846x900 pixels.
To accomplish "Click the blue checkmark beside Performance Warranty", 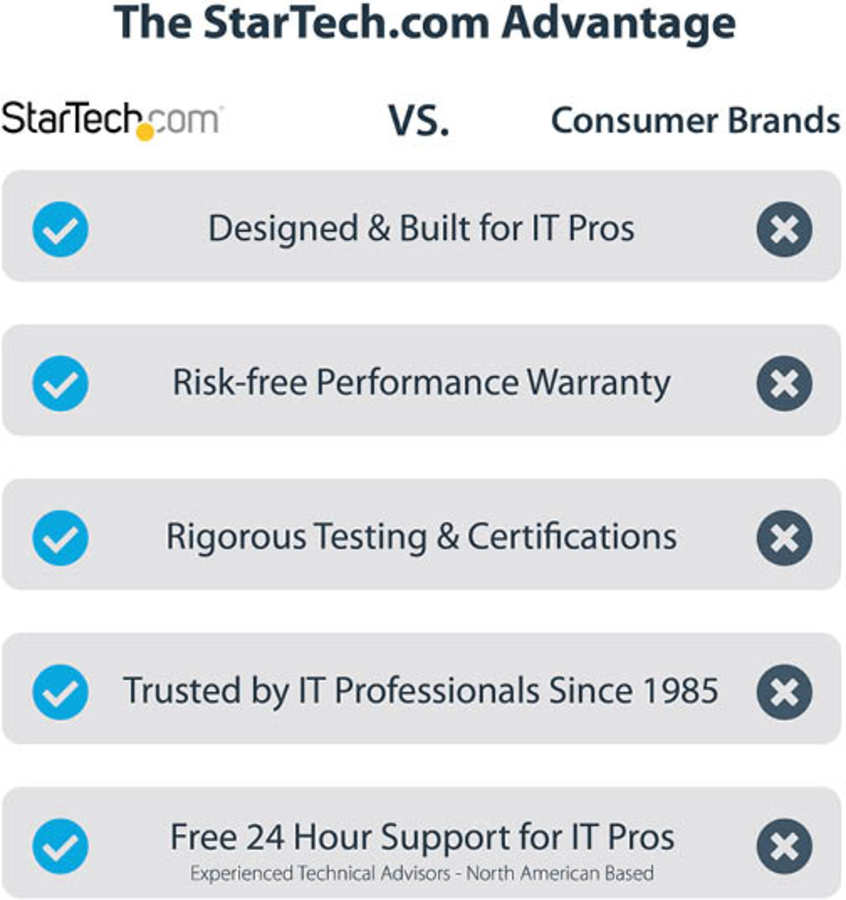I will [x=60, y=384].
